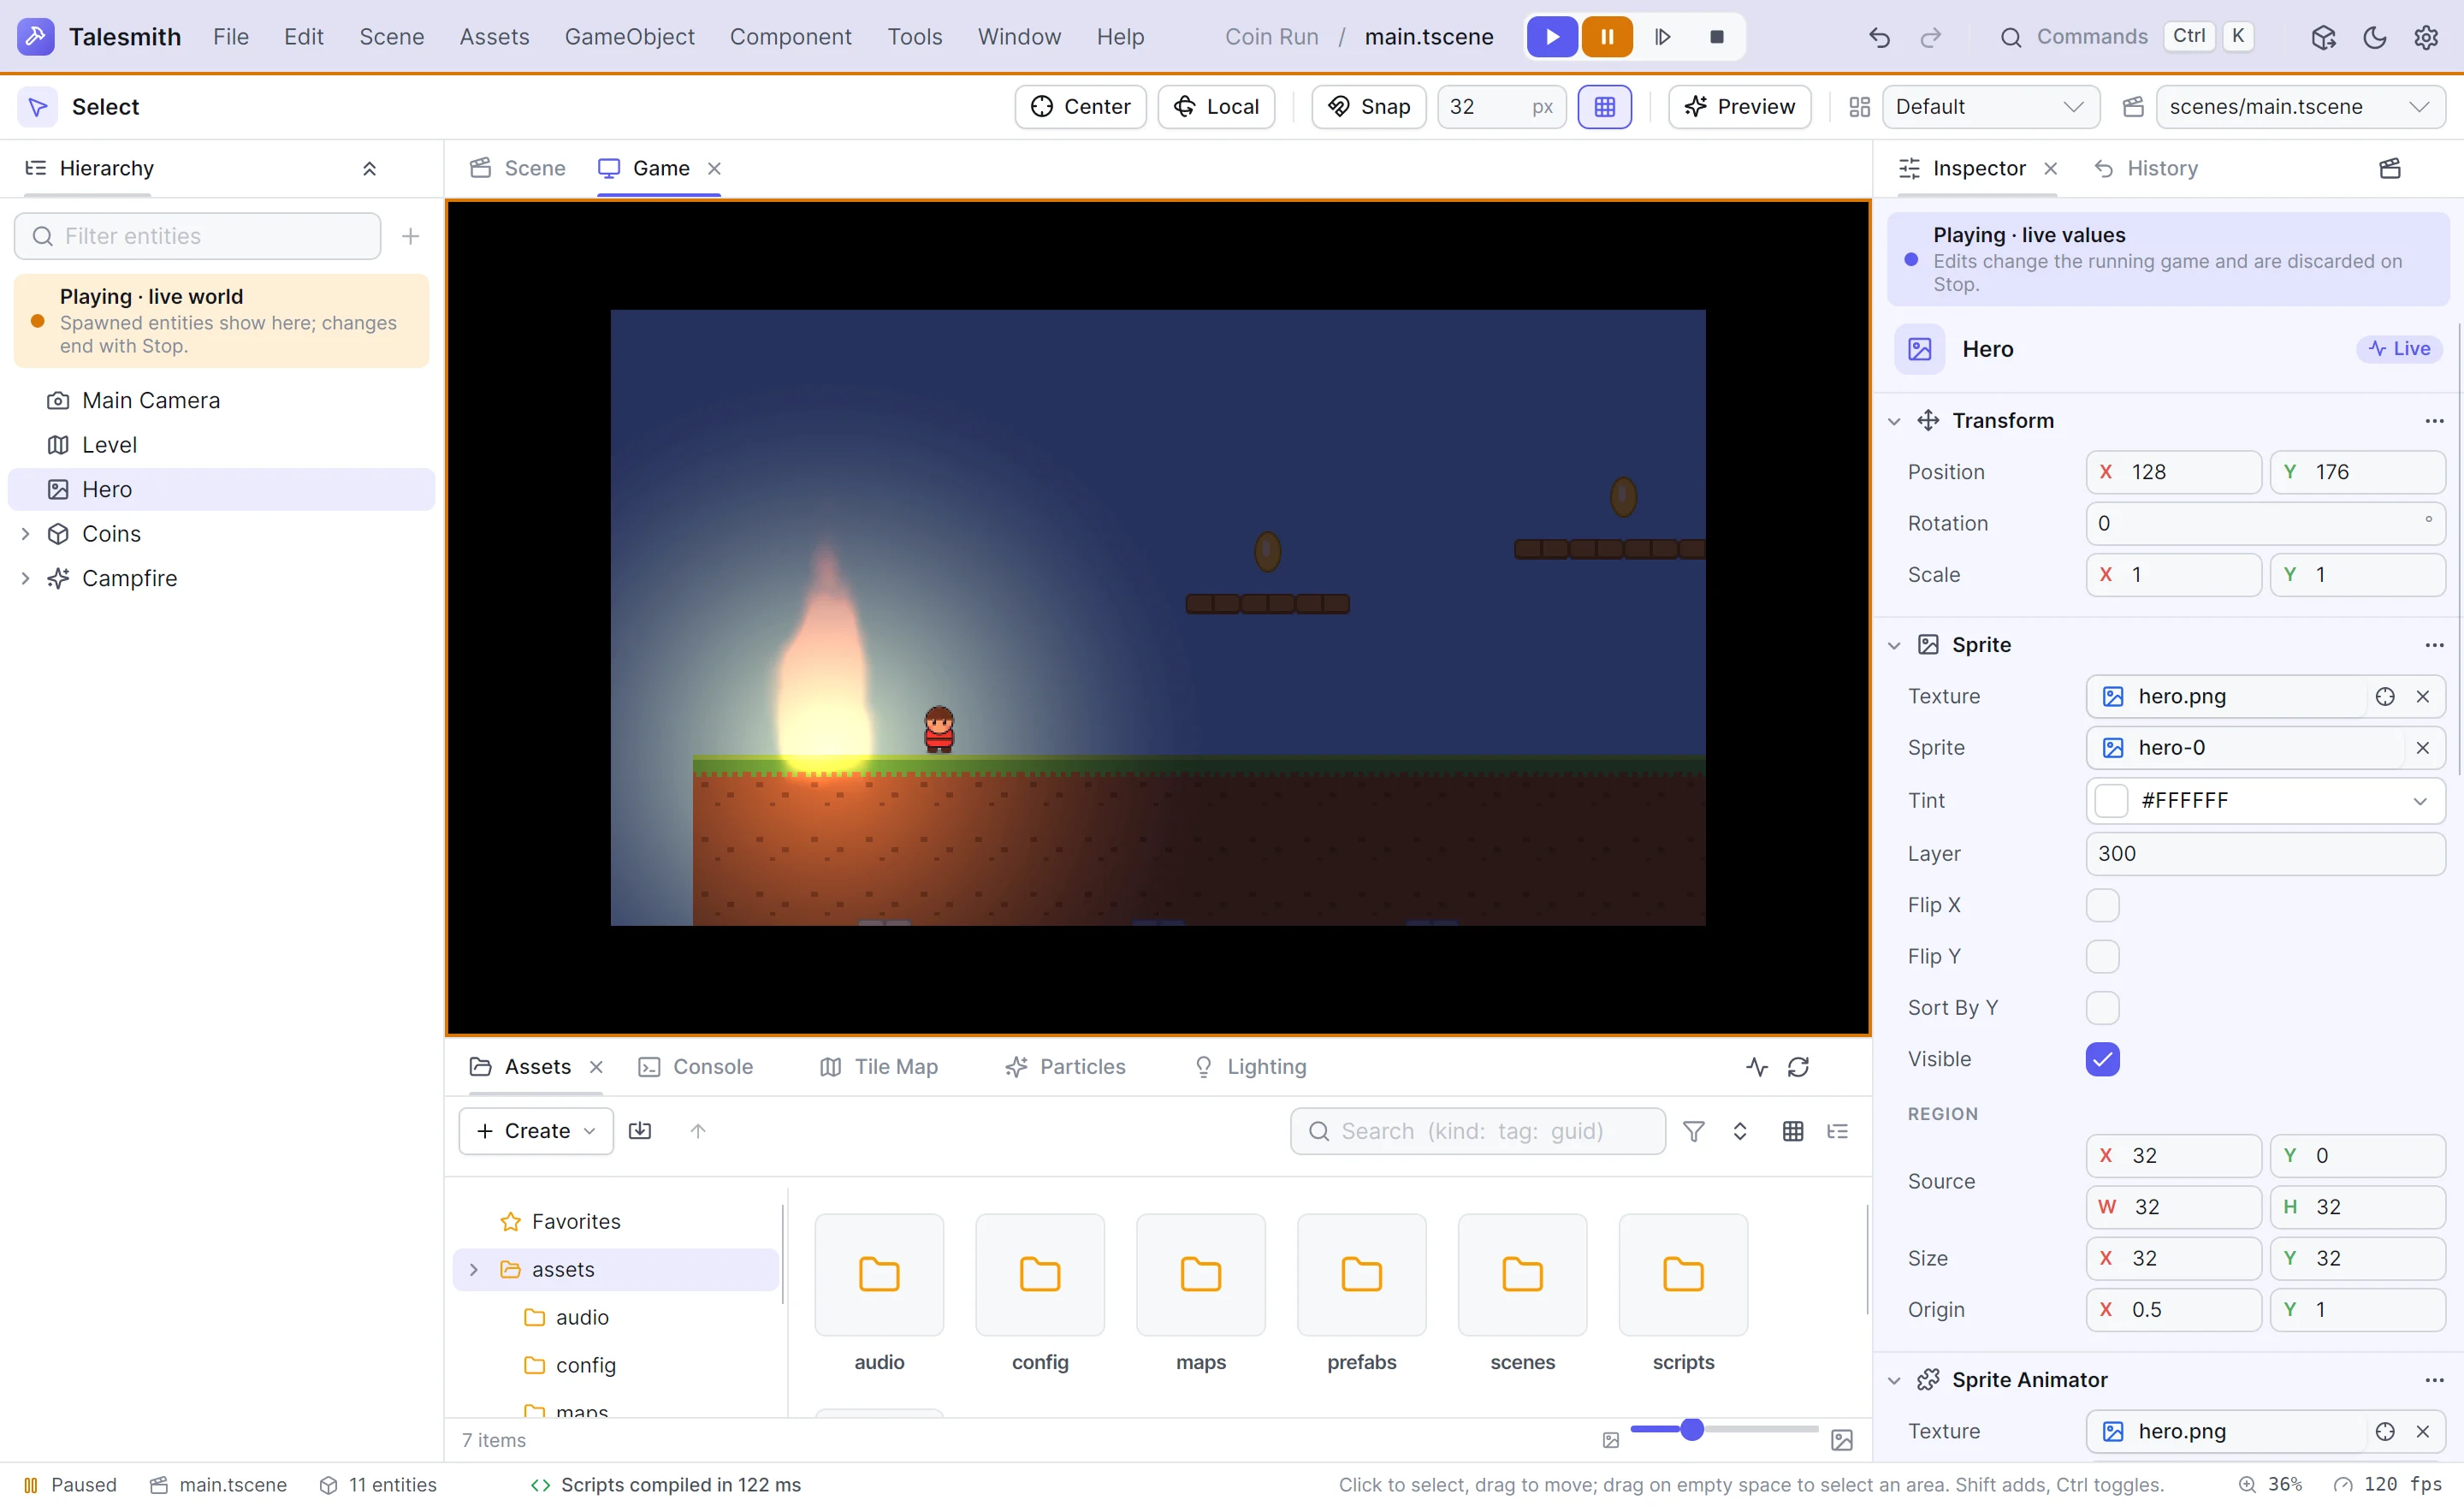Enable the Sort By Y checkbox

pyautogui.click(x=2102, y=1008)
